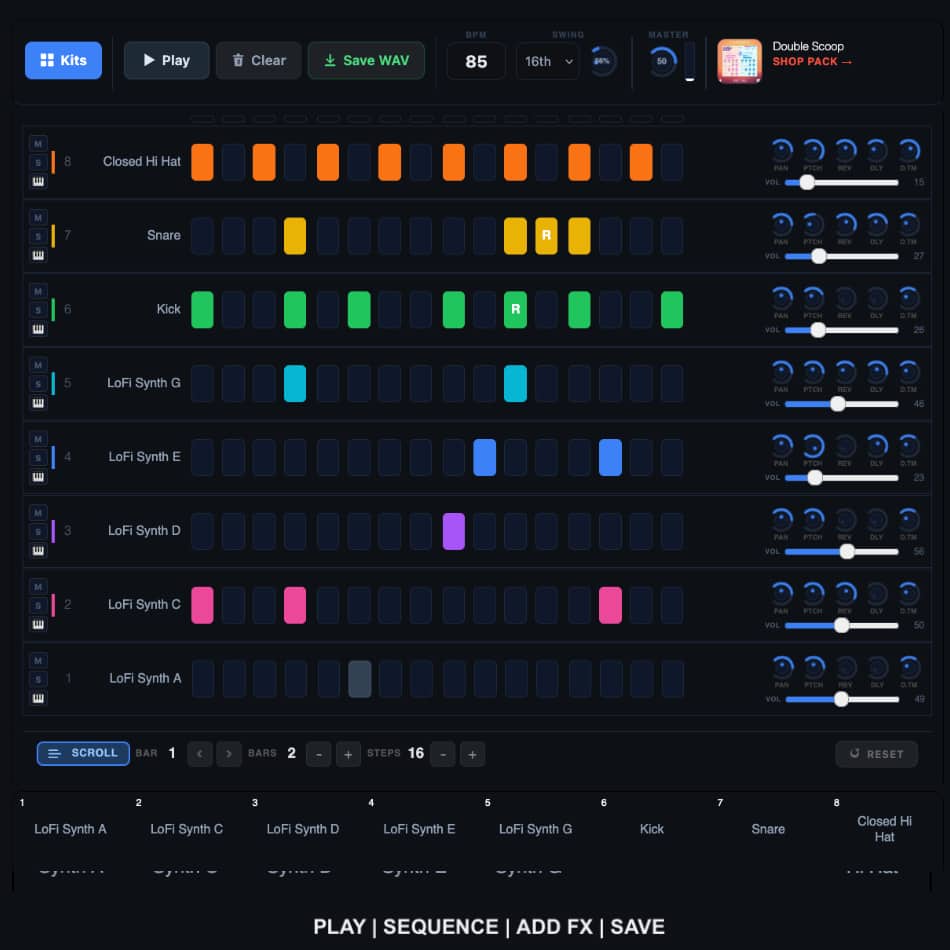Toggle the purple step in LoFi Synth D row
The height and width of the screenshot is (950, 950).
(454, 531)
